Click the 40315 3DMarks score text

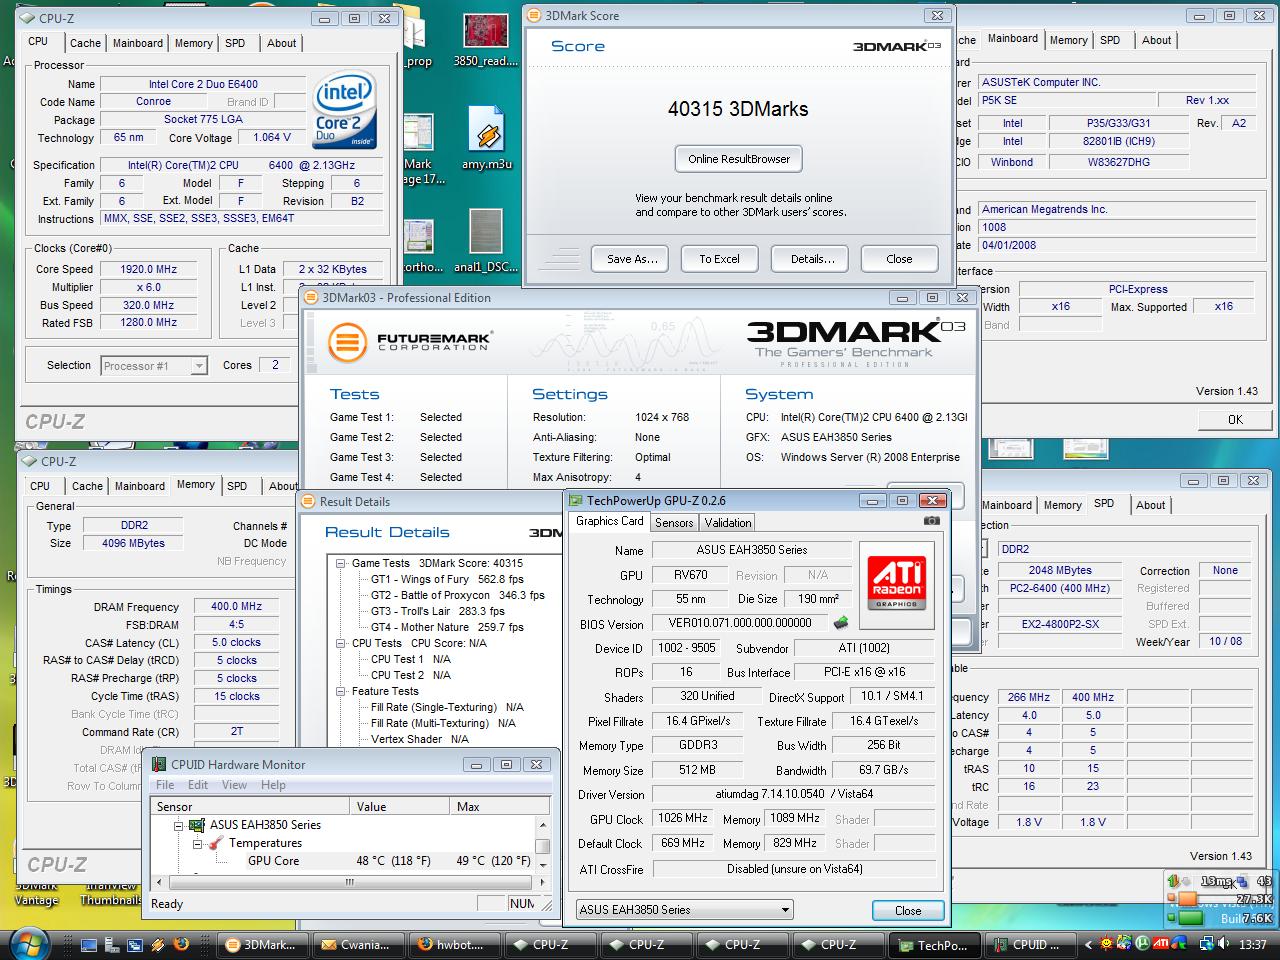tap(738, 109)
